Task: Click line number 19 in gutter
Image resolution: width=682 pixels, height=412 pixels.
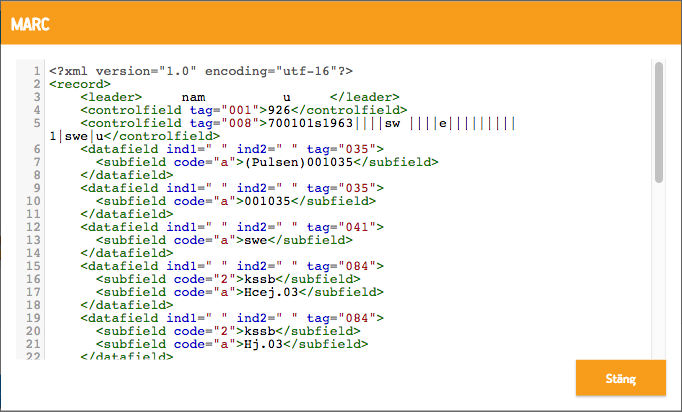Action: (x=33, y=318)
